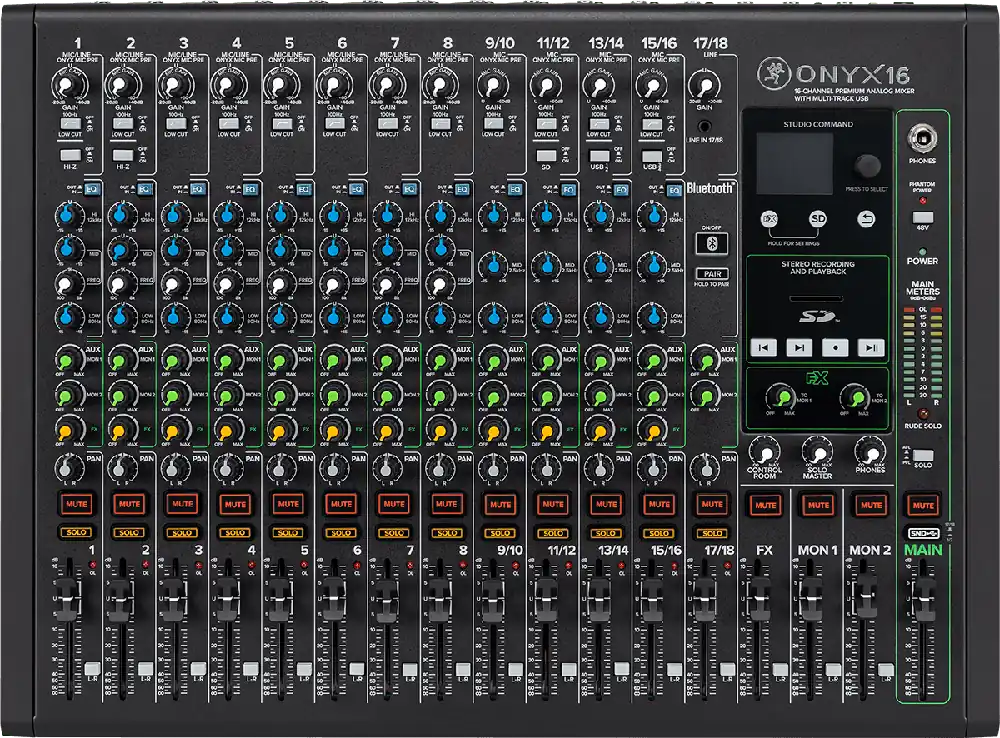The width and height of the screenshot is (1000, 738).
Task: Toggle the EQ in/out button on channel 1
Action: 91,189
